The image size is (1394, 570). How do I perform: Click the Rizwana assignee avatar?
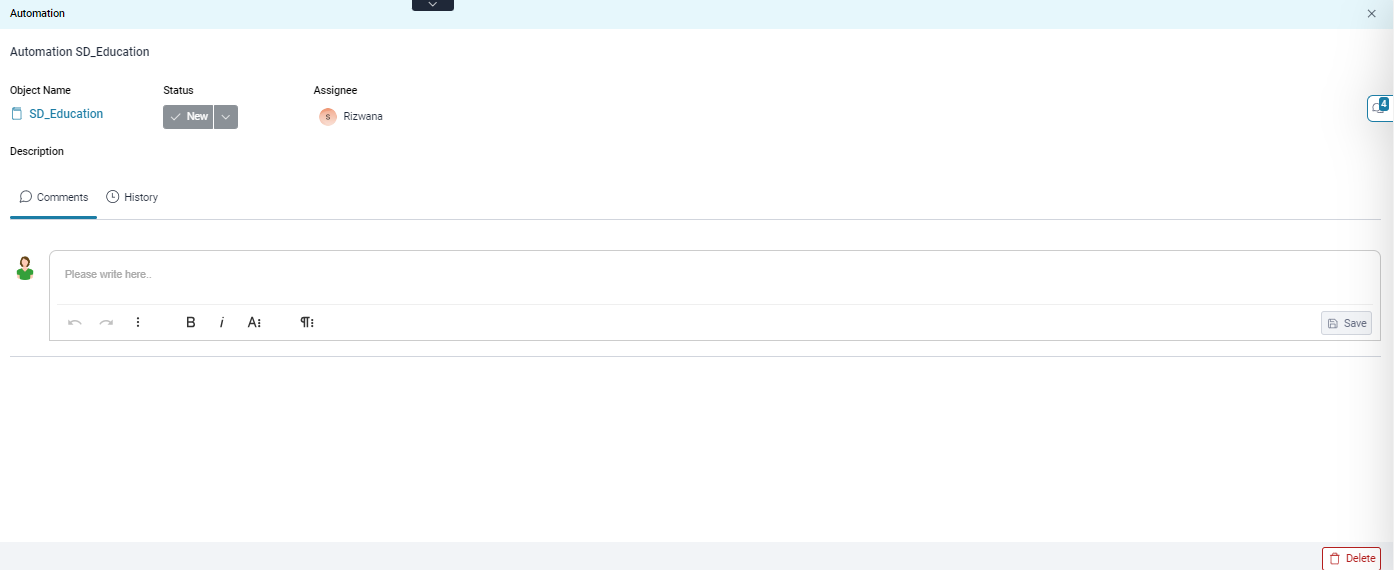pyautogui.click(x=328, y=117)
